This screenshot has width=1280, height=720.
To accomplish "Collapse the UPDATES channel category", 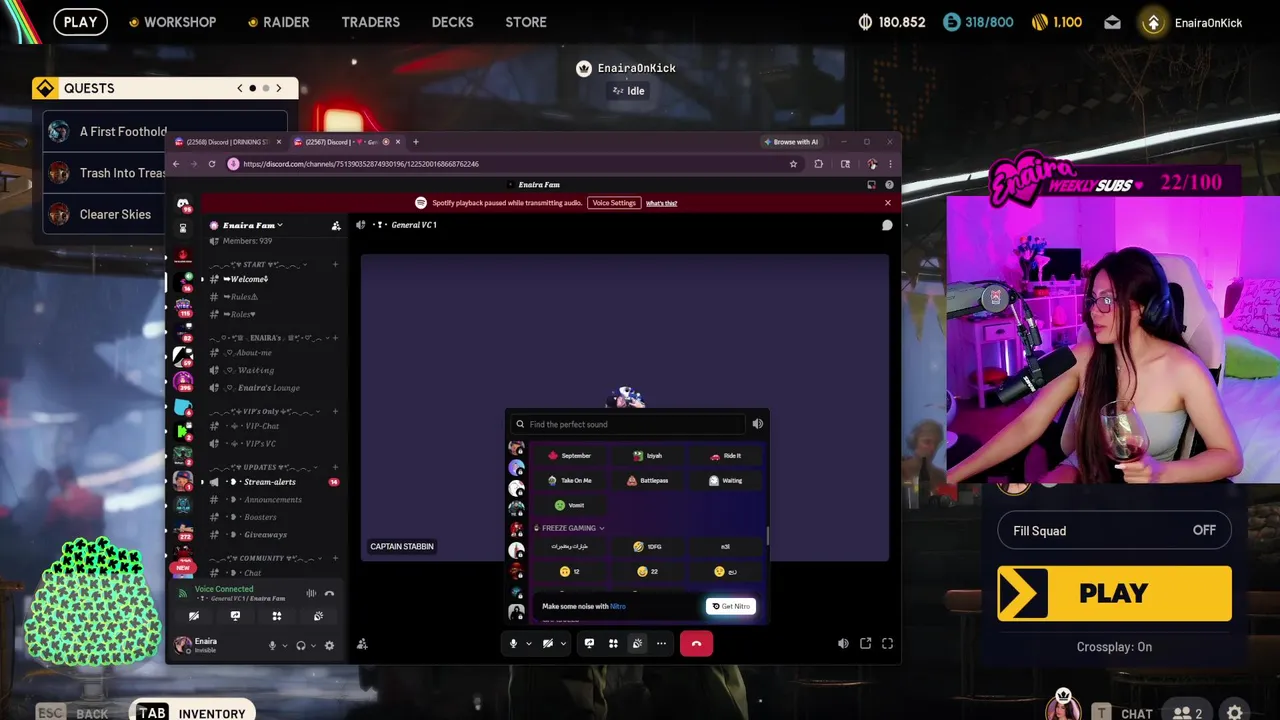I will coord(263,467).
